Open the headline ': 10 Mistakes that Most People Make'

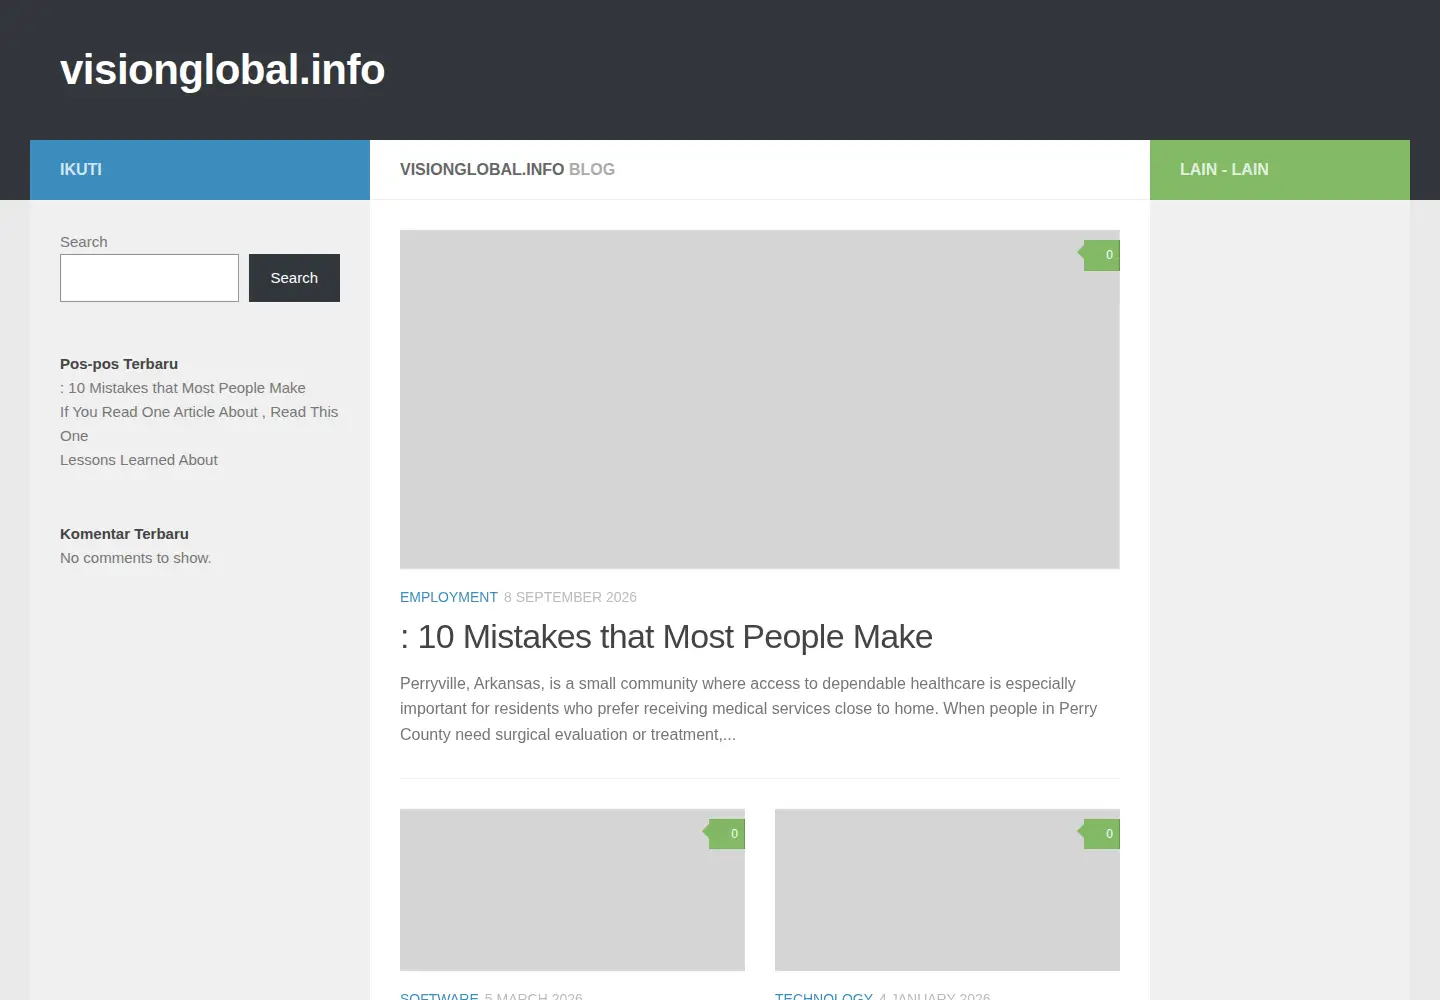[x=666, y=637]
